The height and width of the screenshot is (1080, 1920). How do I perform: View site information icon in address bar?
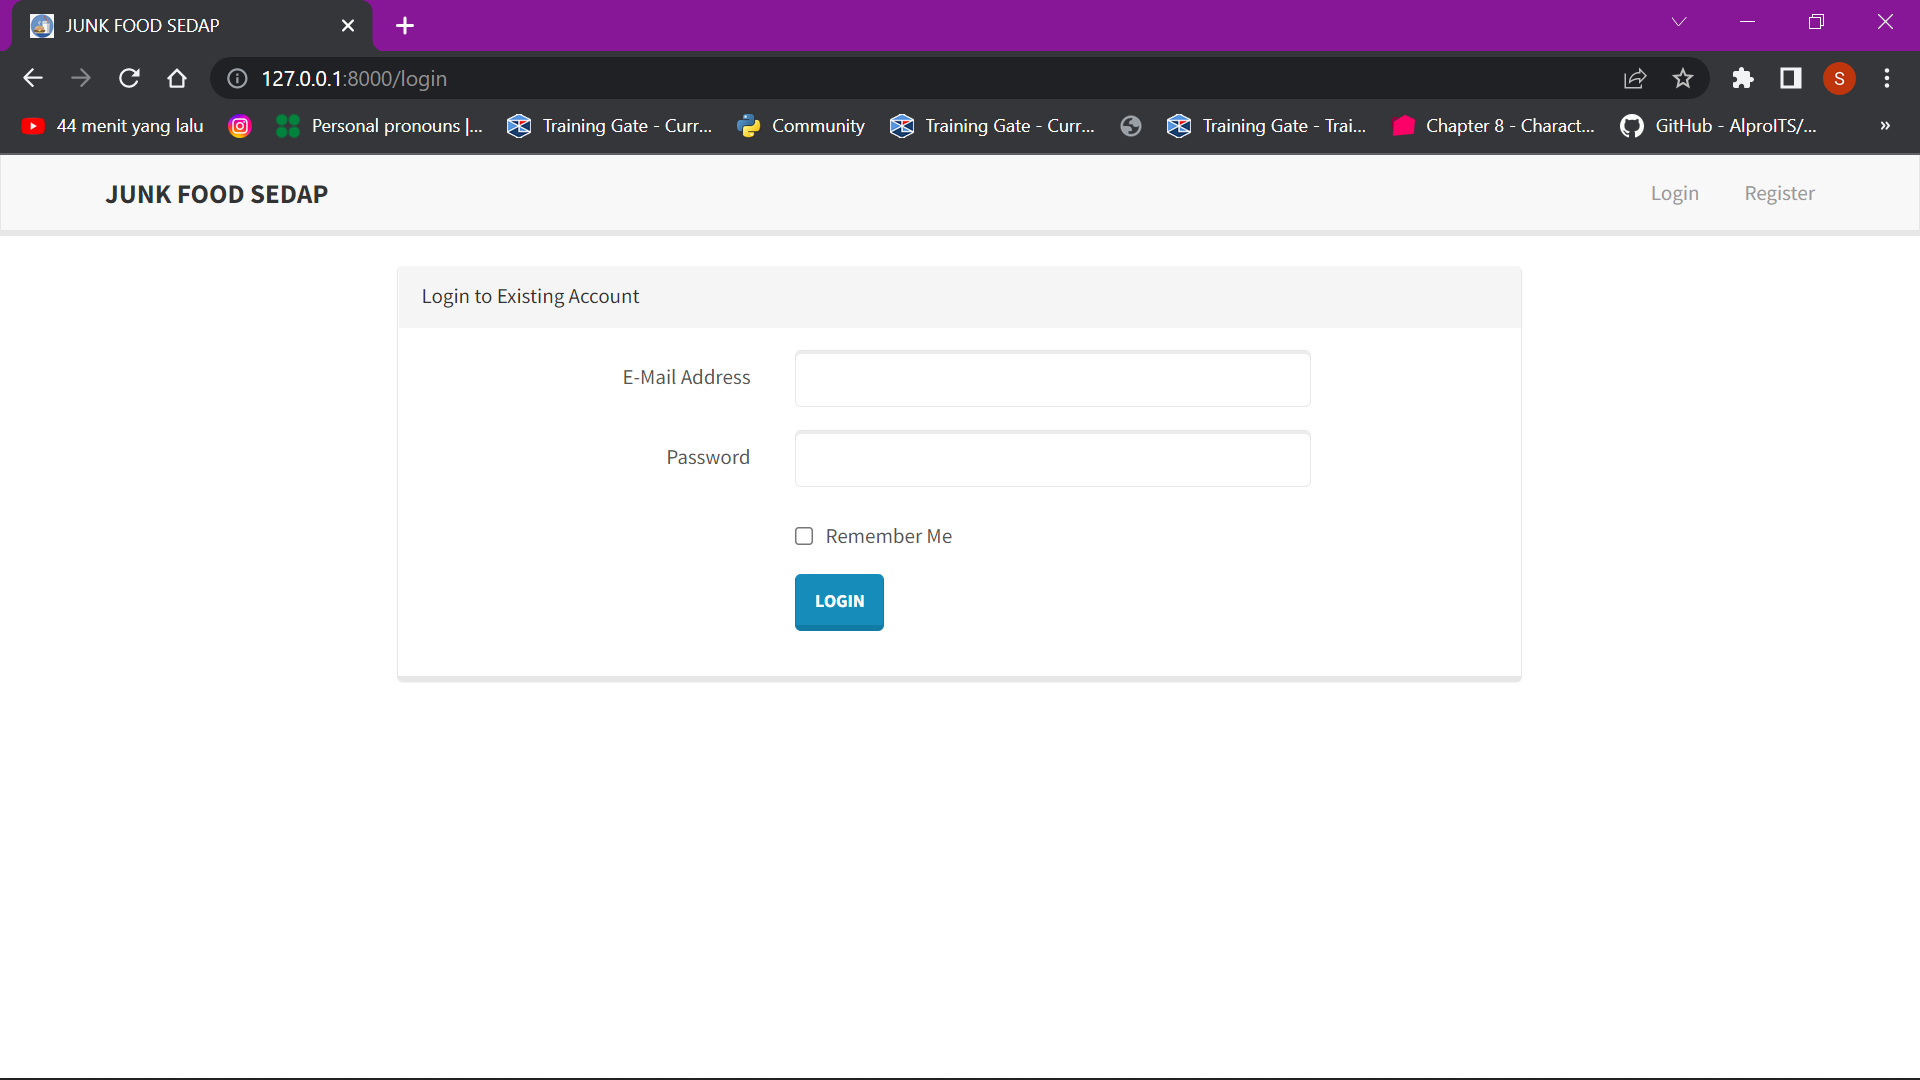point(237,78)
